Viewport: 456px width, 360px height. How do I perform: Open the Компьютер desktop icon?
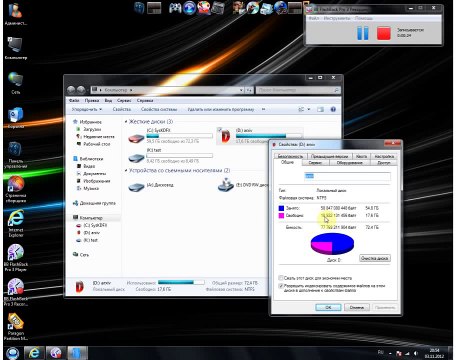click(15, 49)
